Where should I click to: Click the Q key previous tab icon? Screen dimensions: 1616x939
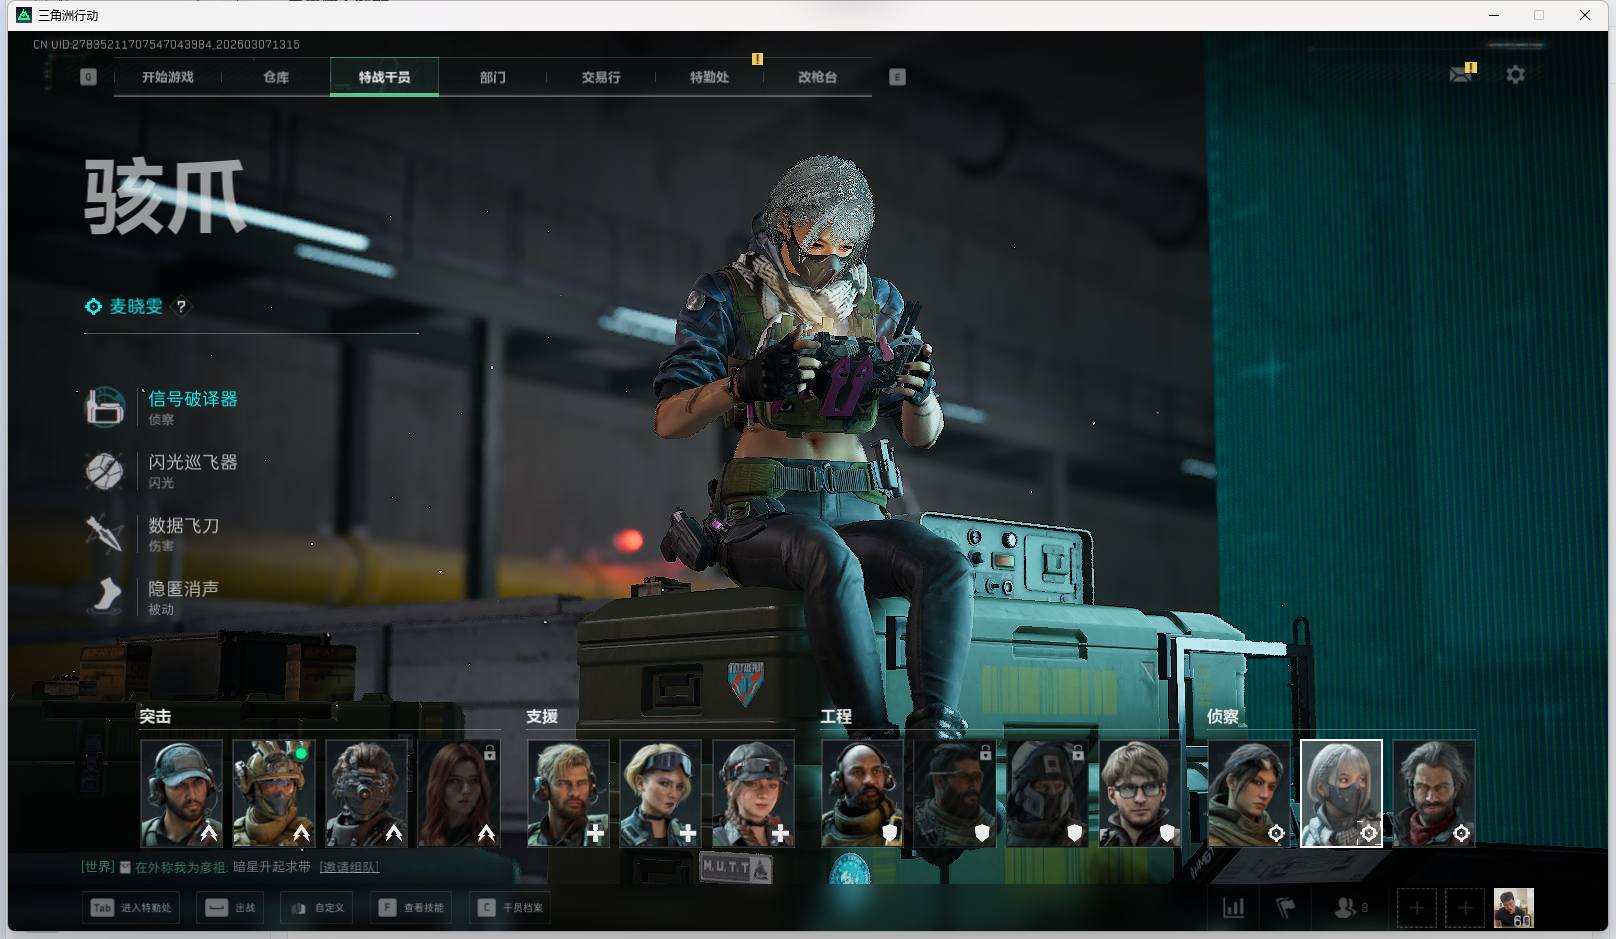[88, 77]
